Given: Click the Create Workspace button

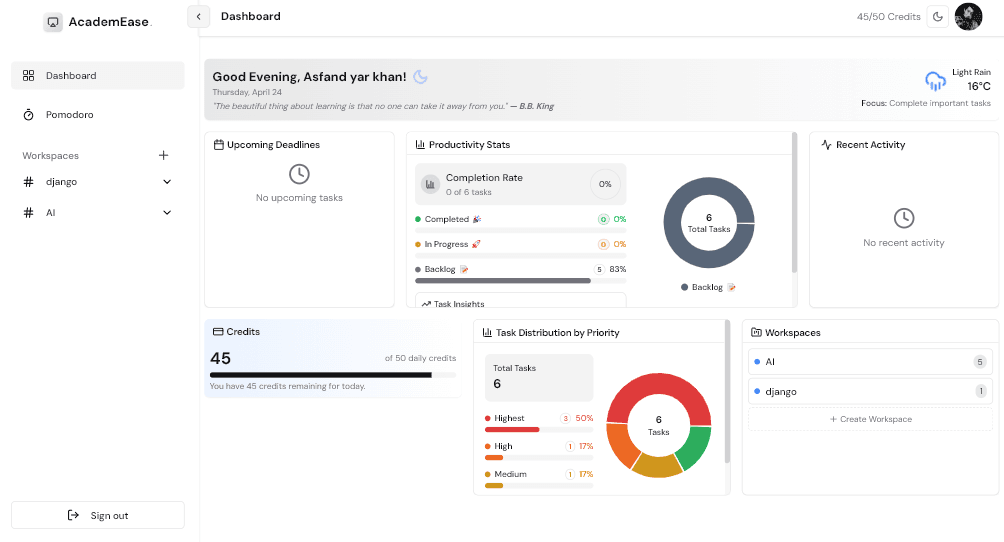Looking at the screenshot, I should pos(870,419).
